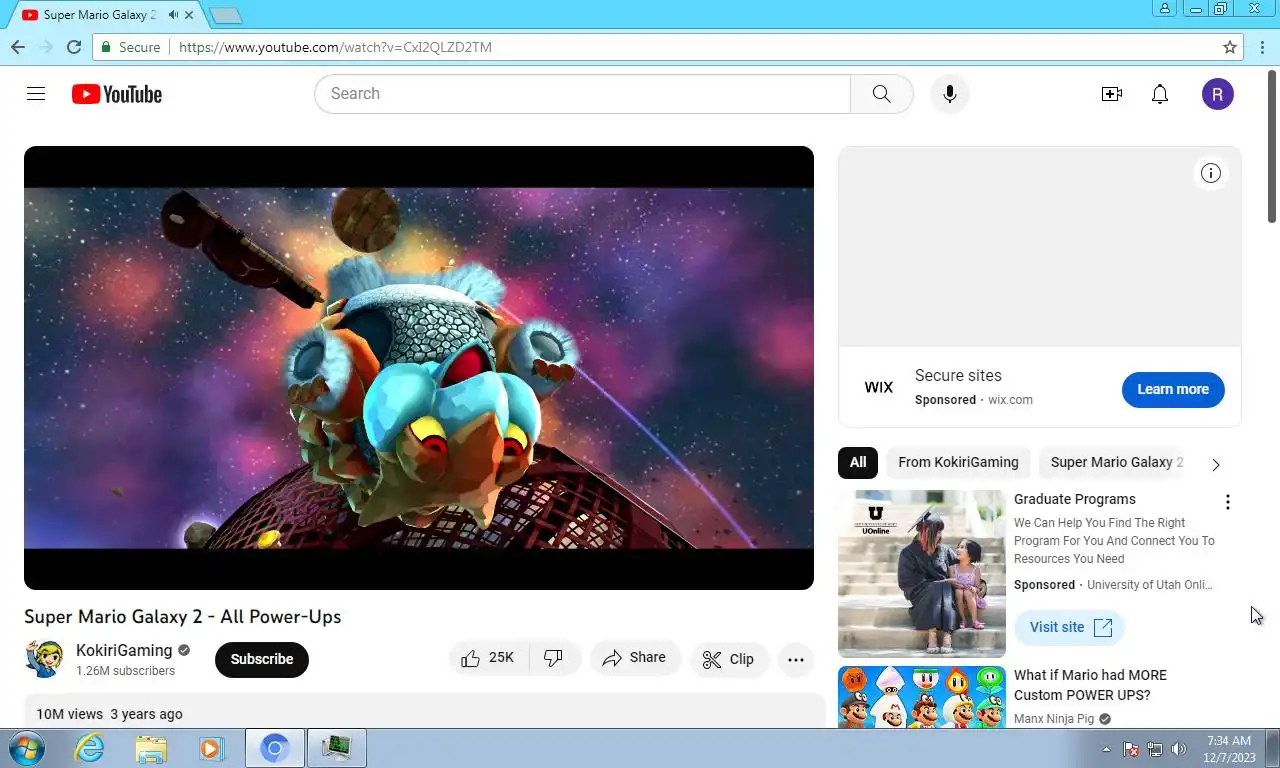Image resolution: width=1280 pixels, height=768 pixels.
Task: Open What if Mario video thumbnail
Action: tap(922, 697)
